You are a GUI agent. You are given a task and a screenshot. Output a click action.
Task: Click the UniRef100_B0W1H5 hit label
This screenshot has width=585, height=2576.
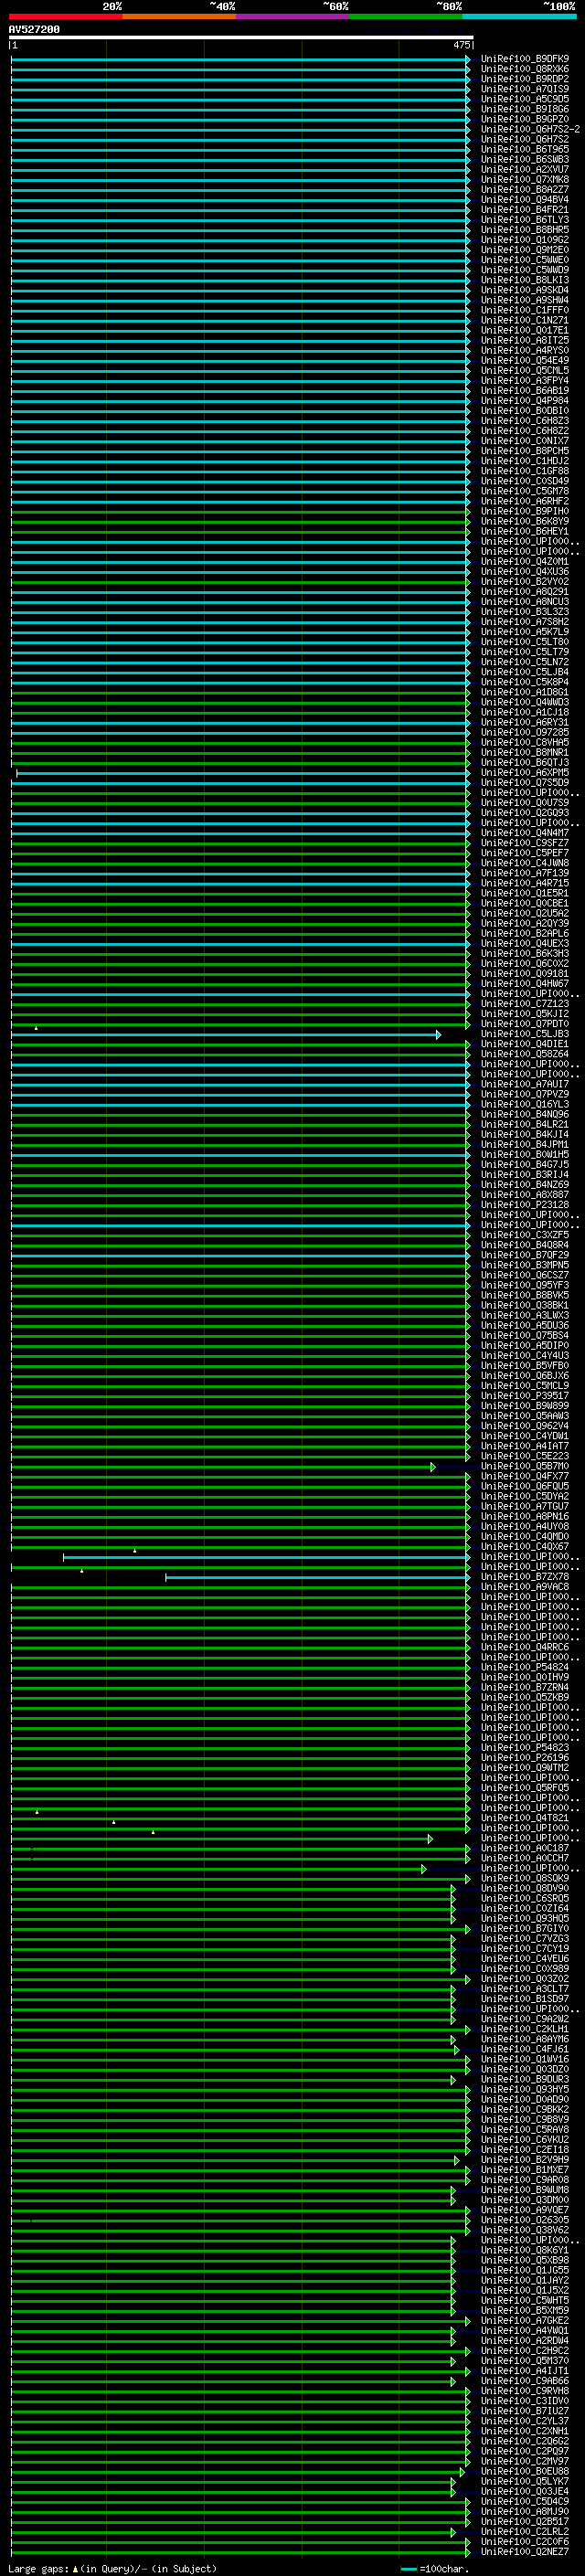tap(525, 1154)
